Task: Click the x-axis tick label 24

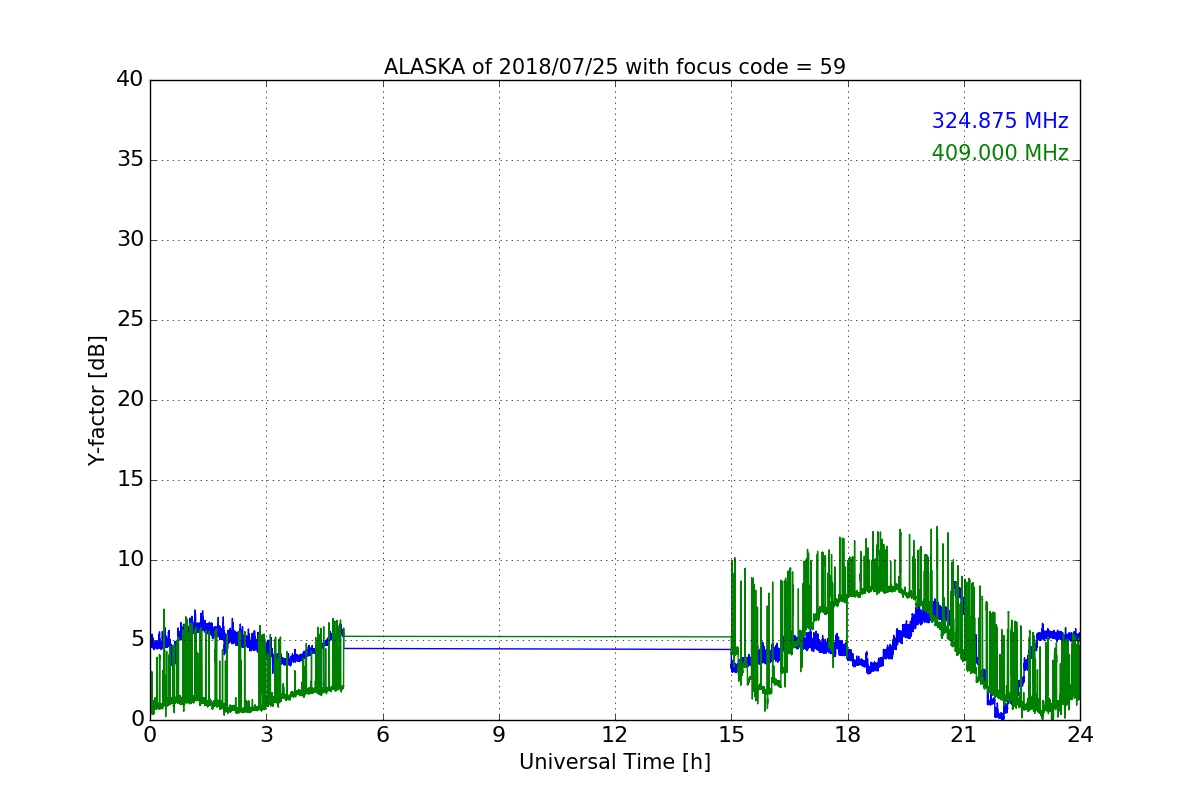Action: click(1080, 735)
